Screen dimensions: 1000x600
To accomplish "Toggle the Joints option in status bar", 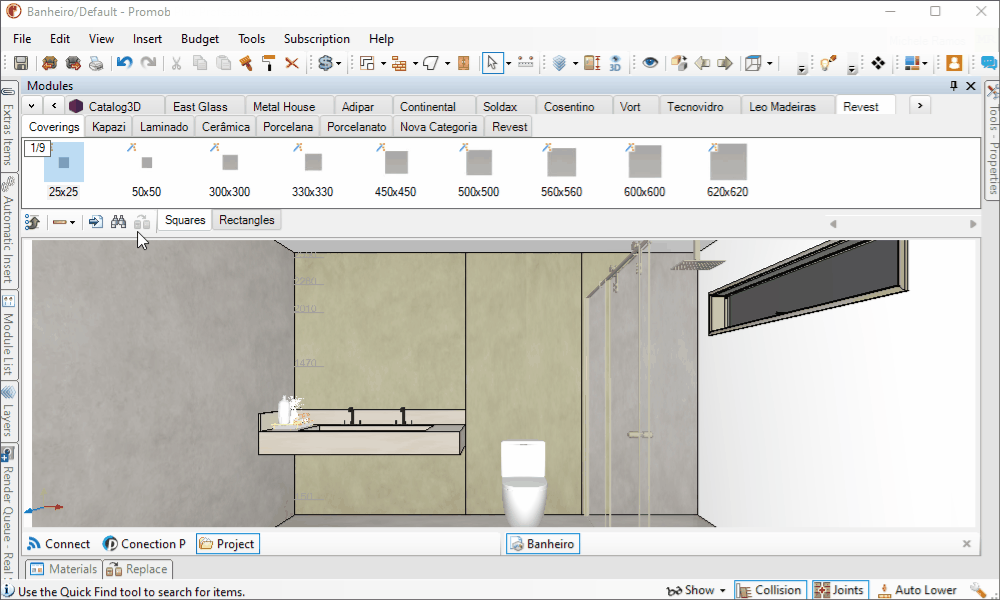I will (x=840, y=590).
